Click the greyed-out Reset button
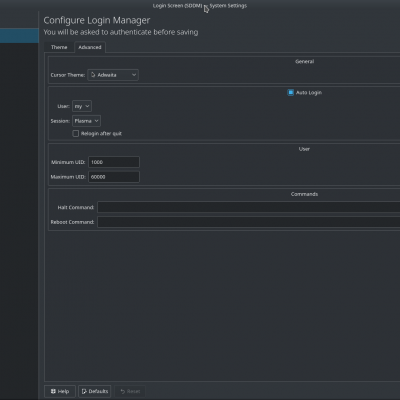 coord(130,391)
